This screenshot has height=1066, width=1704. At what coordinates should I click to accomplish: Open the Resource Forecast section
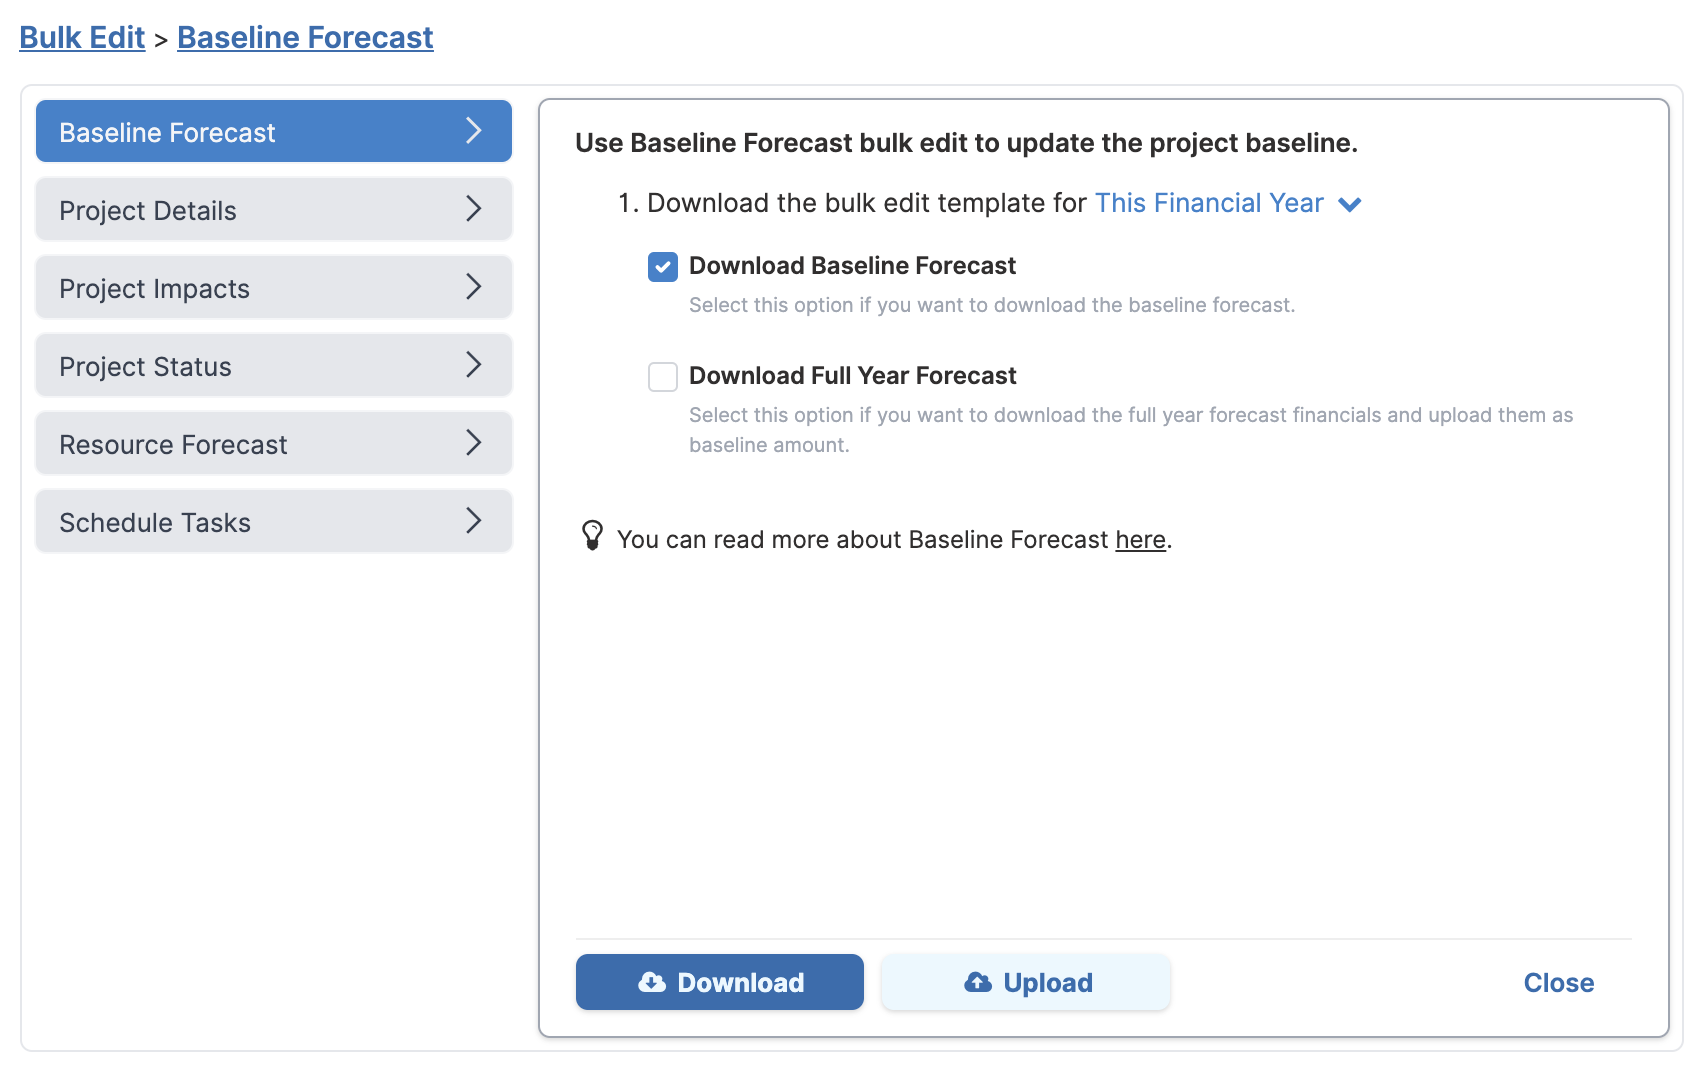(274, 444)
